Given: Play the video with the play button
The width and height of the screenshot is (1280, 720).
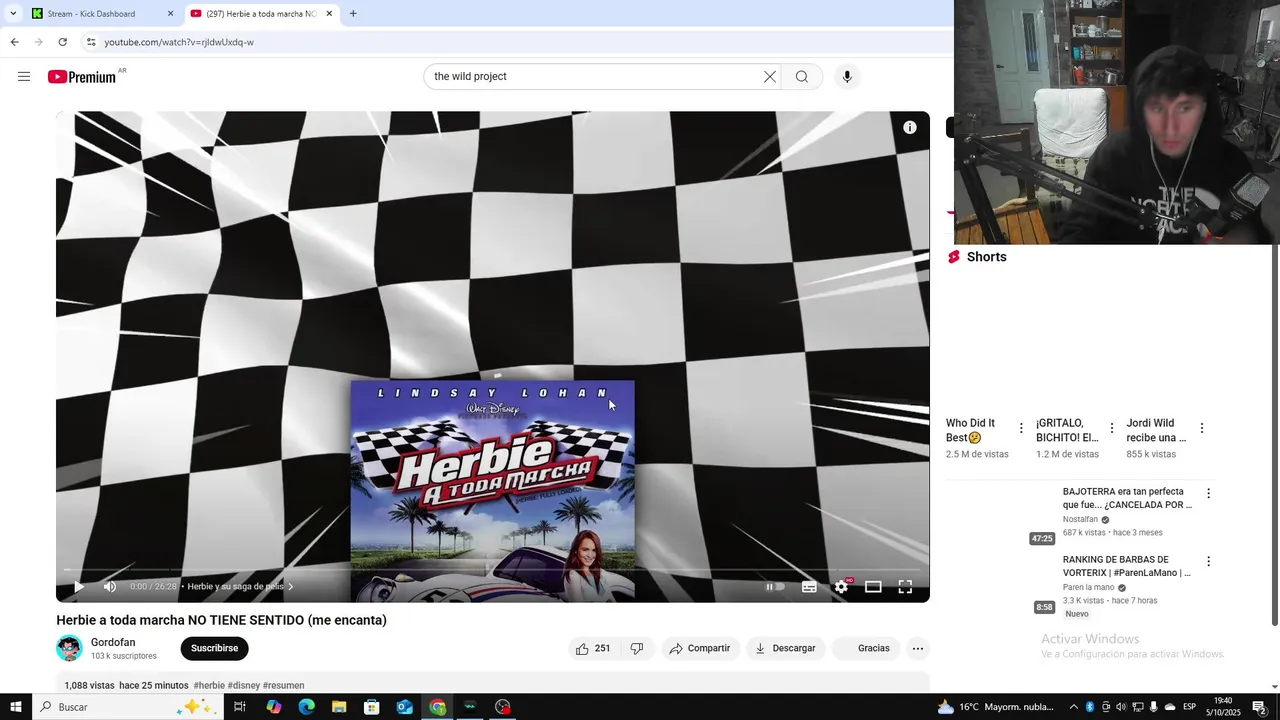Looking at the screenshot, I should (79, 587).
